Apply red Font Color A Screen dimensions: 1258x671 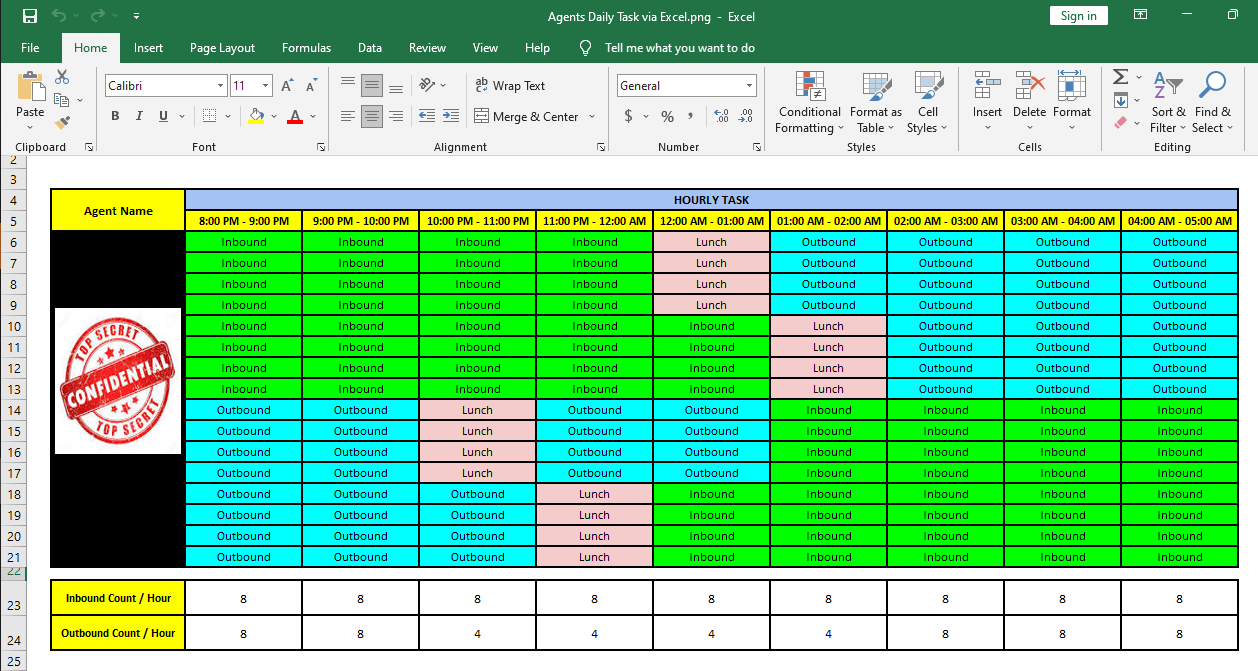point(294,116)
